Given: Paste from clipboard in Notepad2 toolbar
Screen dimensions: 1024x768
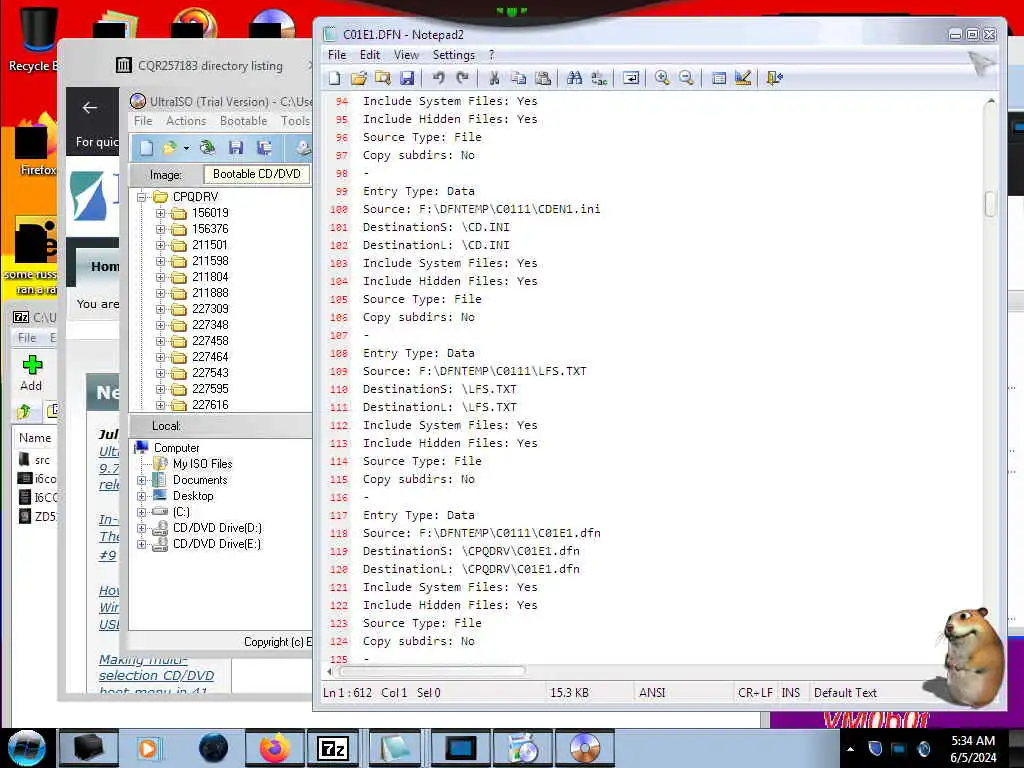Looking at the screenshot, I should click(x=543, y=78).
